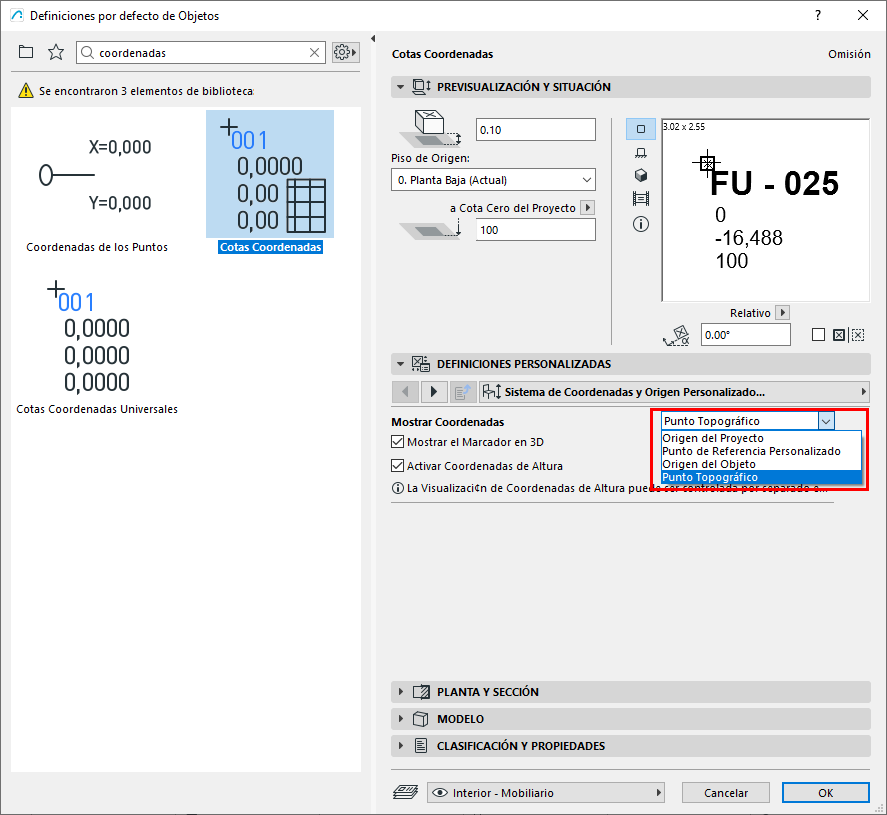Screen dimensions: 887x815
Task: Go to previous custom settings page
Action: (405, 392)
